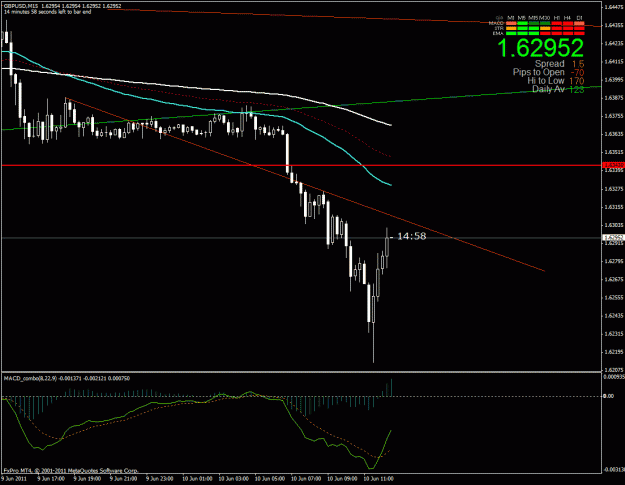Click the MACD signal cell under M5
Image resolution: width=625 pixels, height=485 pixels.
pyautogui.click(x=522, y=23)
